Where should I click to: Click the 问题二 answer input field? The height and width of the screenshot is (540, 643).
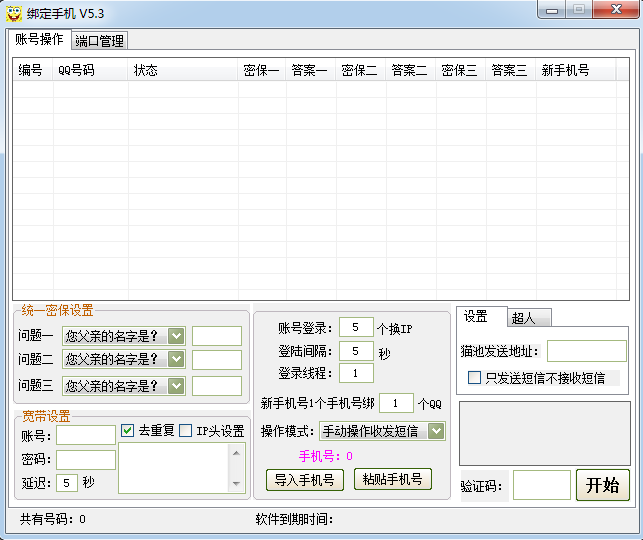tap(217, 360)
